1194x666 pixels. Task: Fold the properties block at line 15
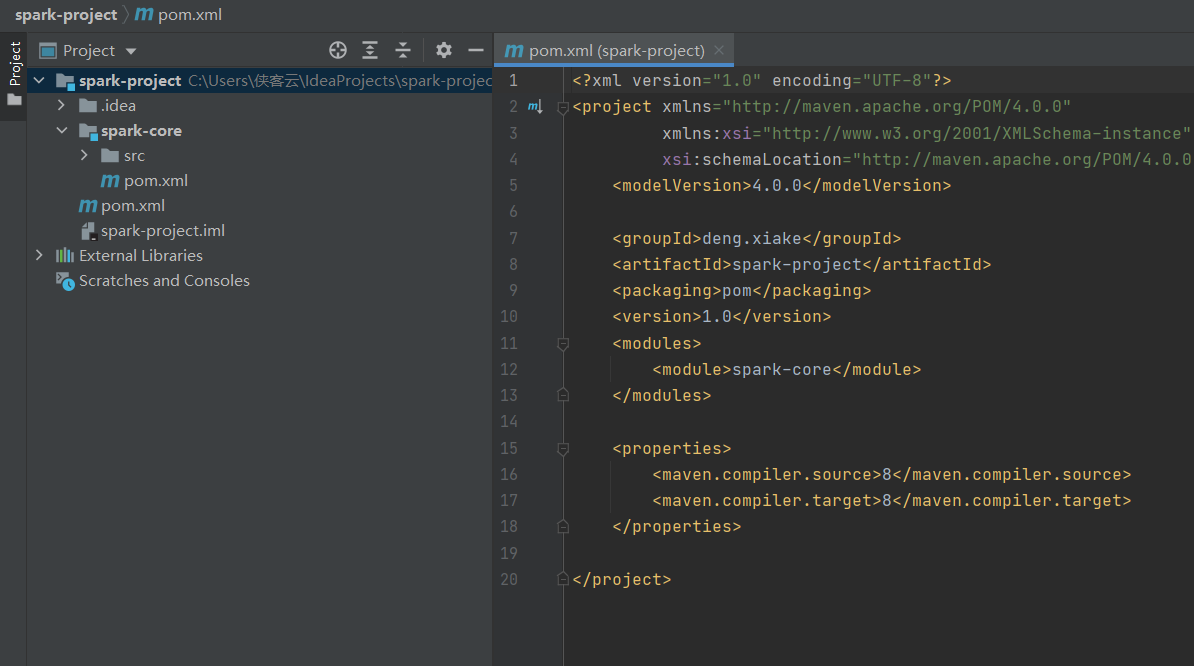point(563,449)
